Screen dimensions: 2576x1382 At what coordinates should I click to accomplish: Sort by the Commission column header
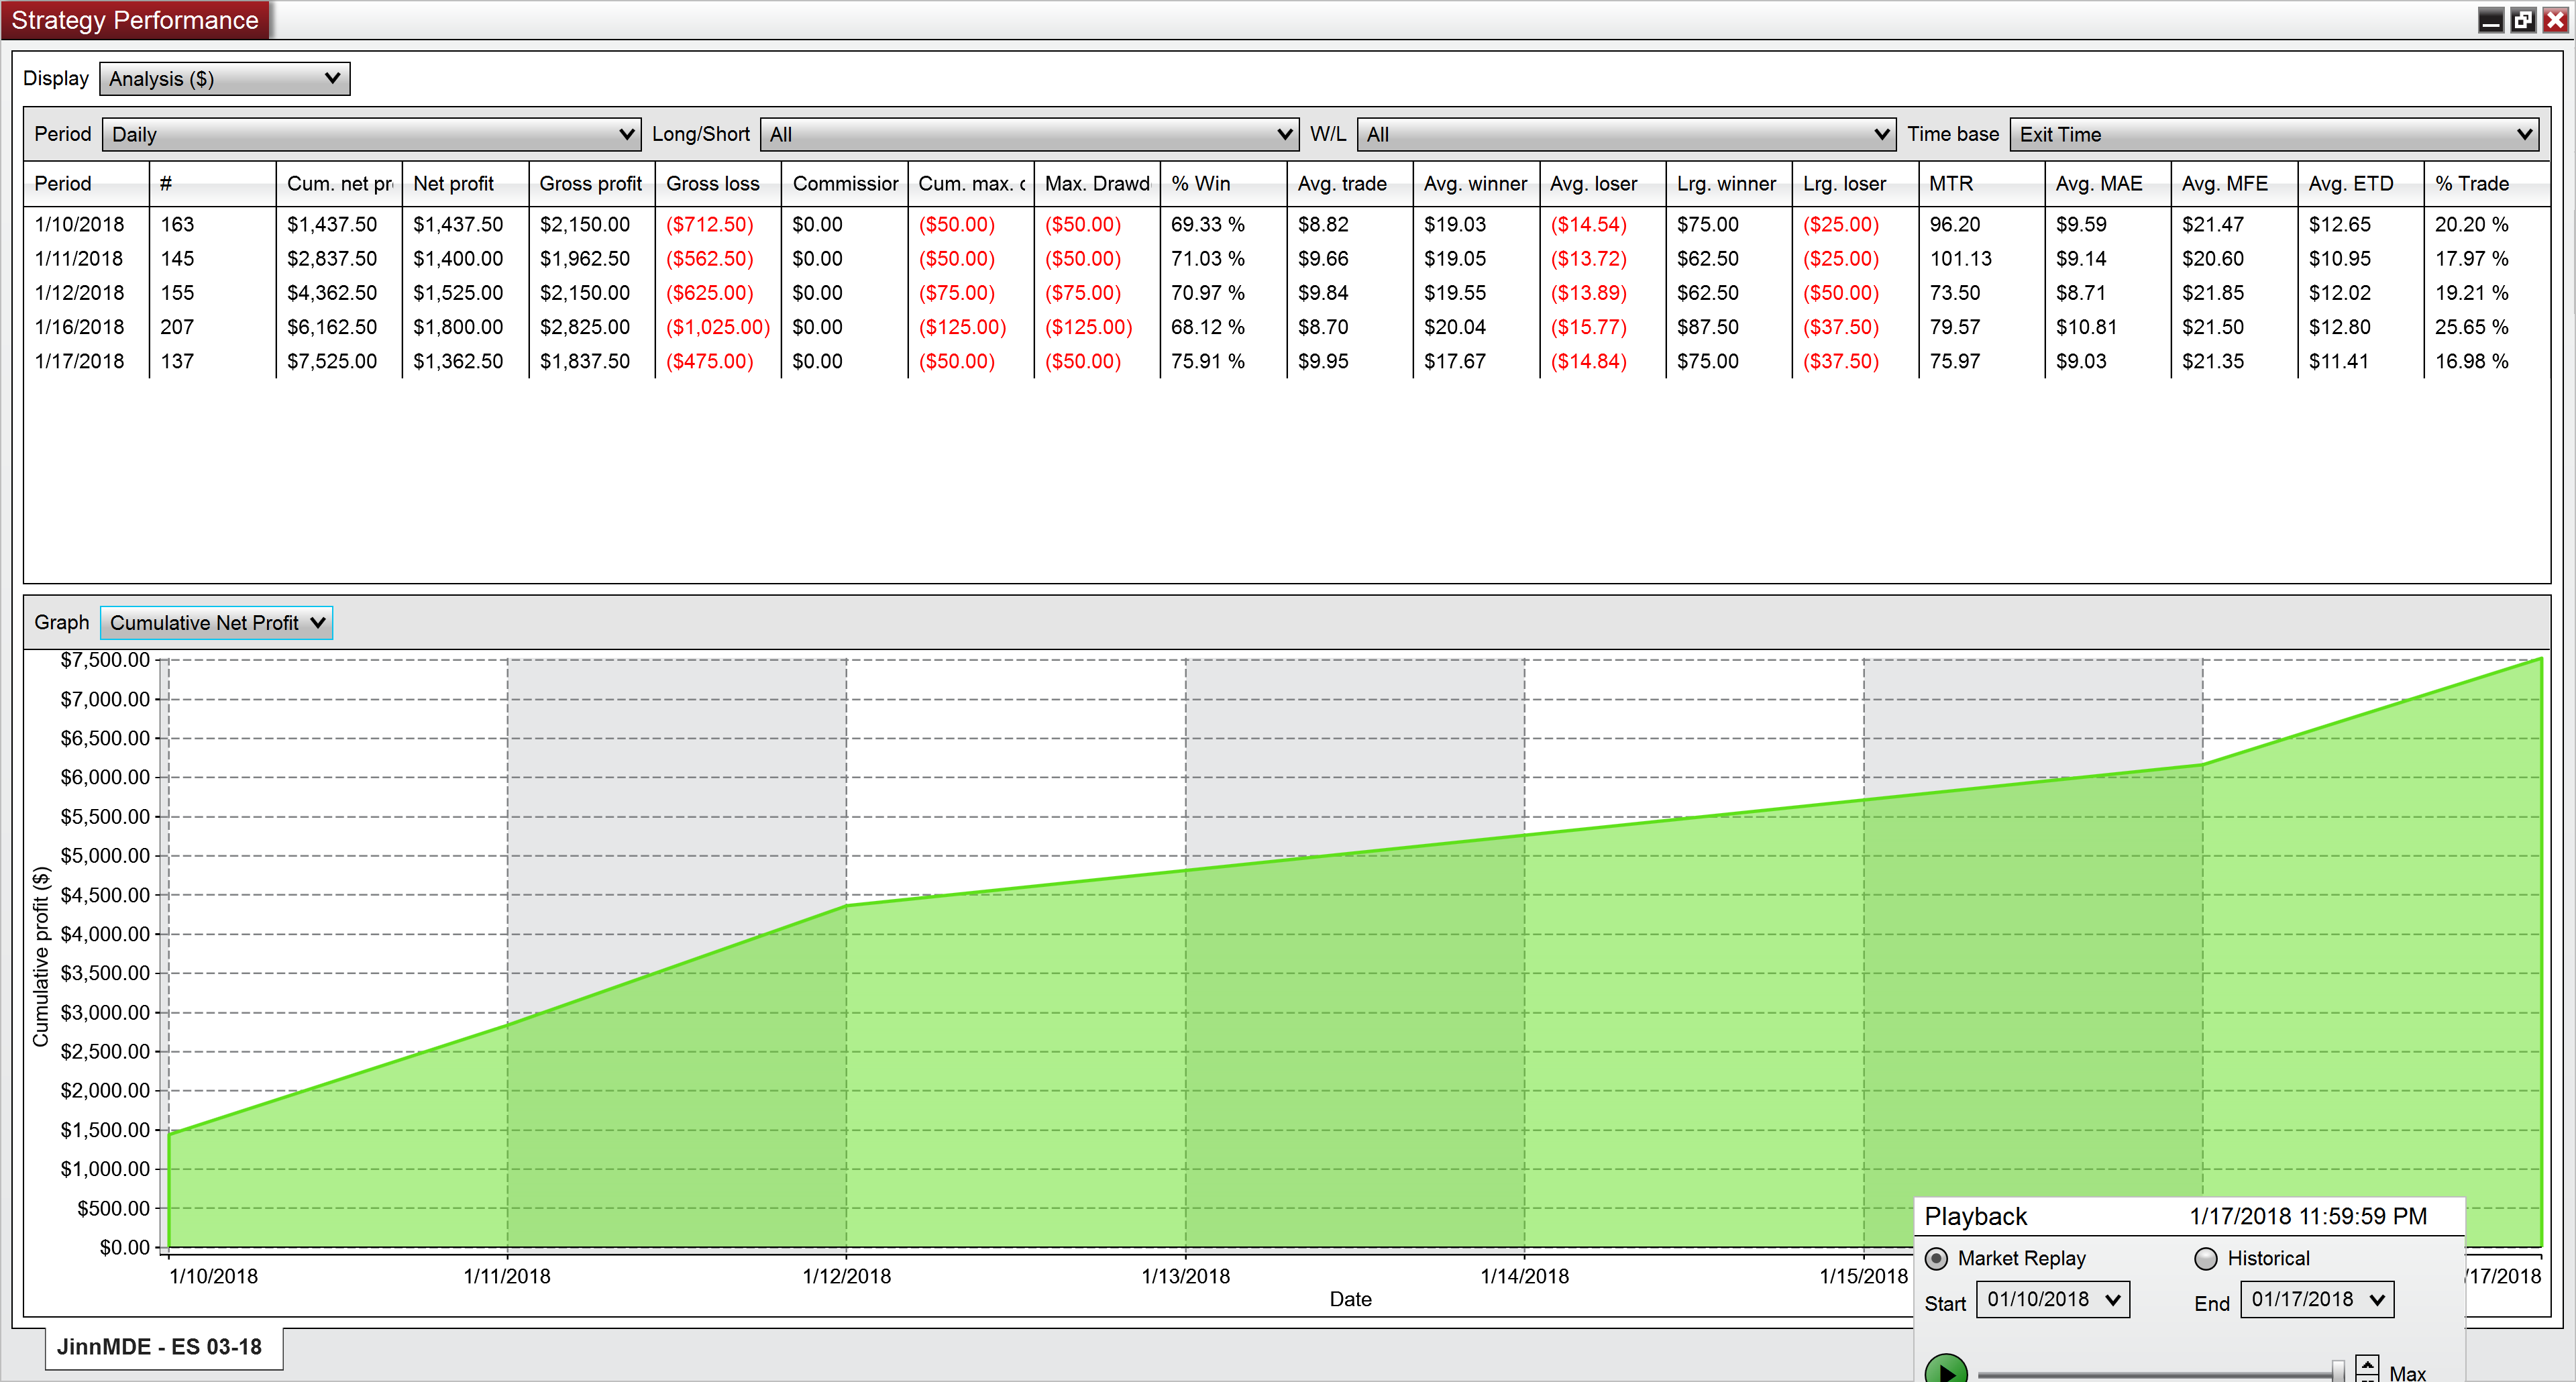click(844, 183)
